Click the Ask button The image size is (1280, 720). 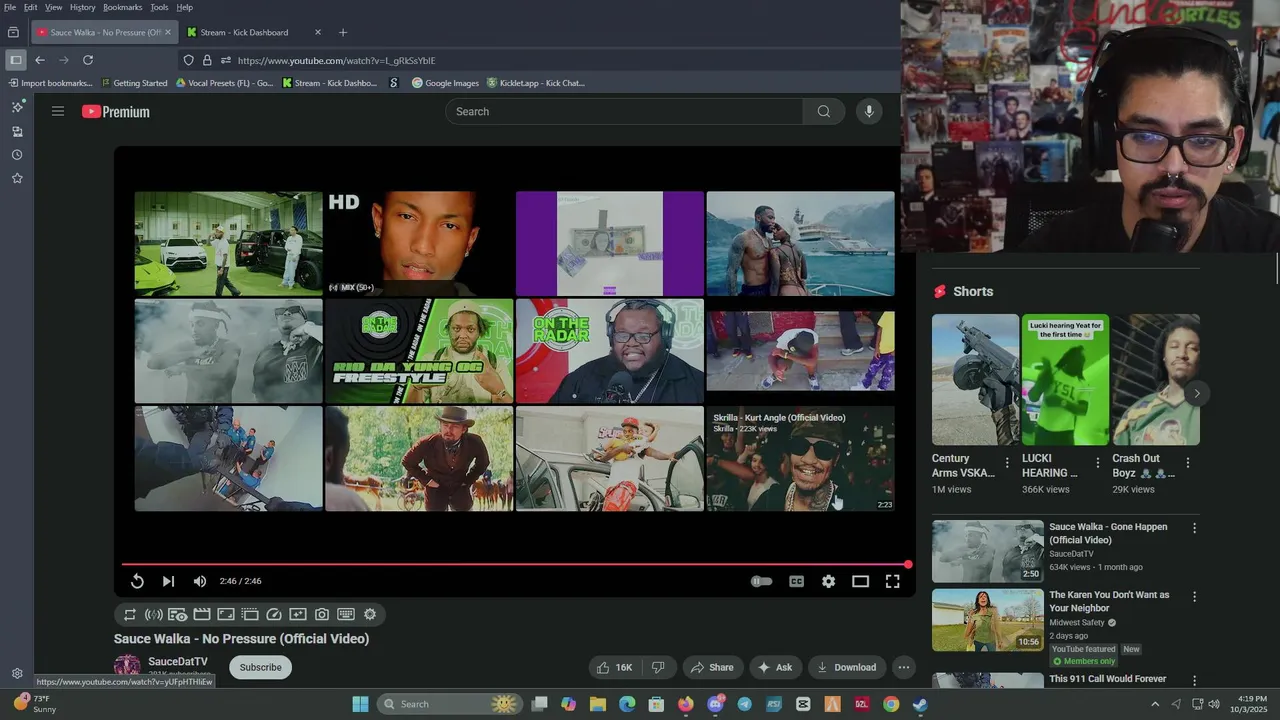[775, 667]
